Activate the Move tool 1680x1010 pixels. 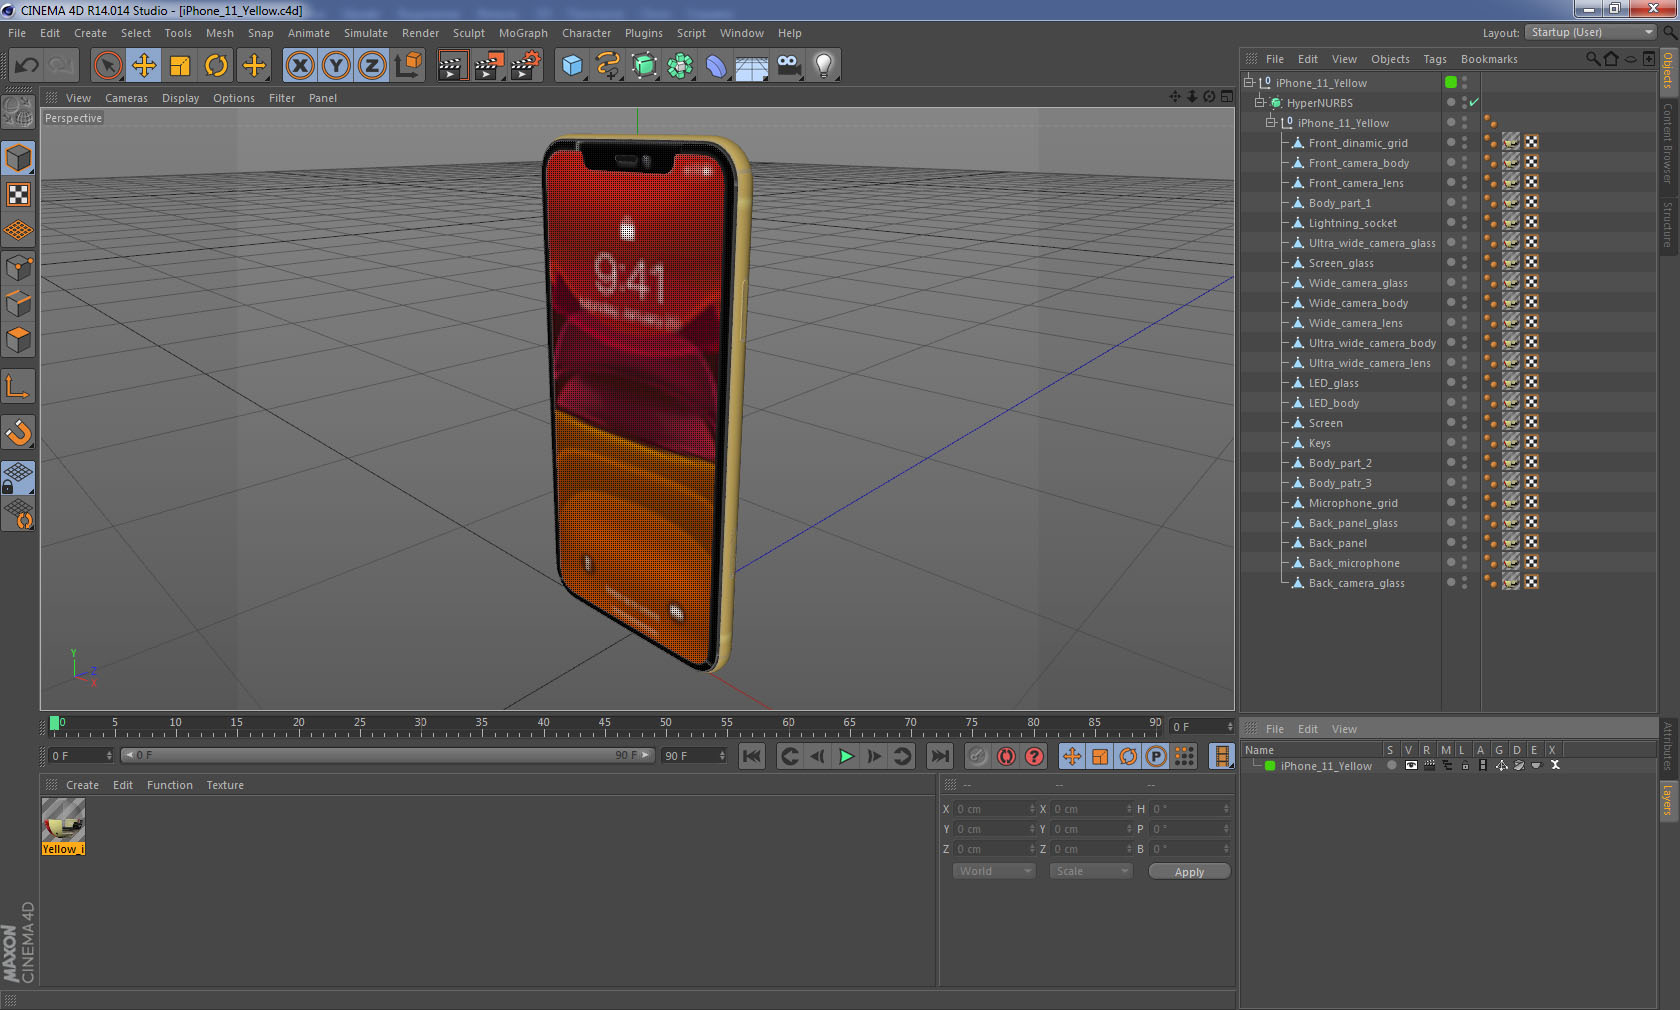(x=144, y=66)
